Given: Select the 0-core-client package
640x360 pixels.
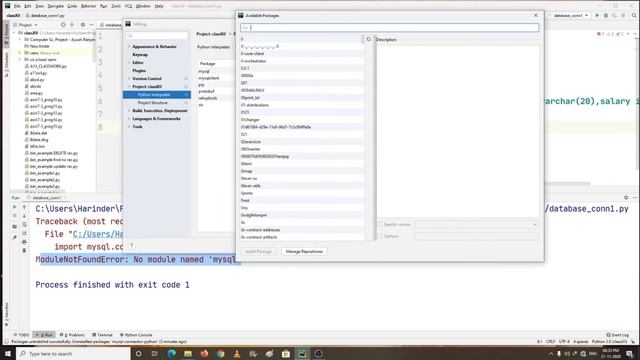Looking at the screenshot, I should tap(301, 53).
